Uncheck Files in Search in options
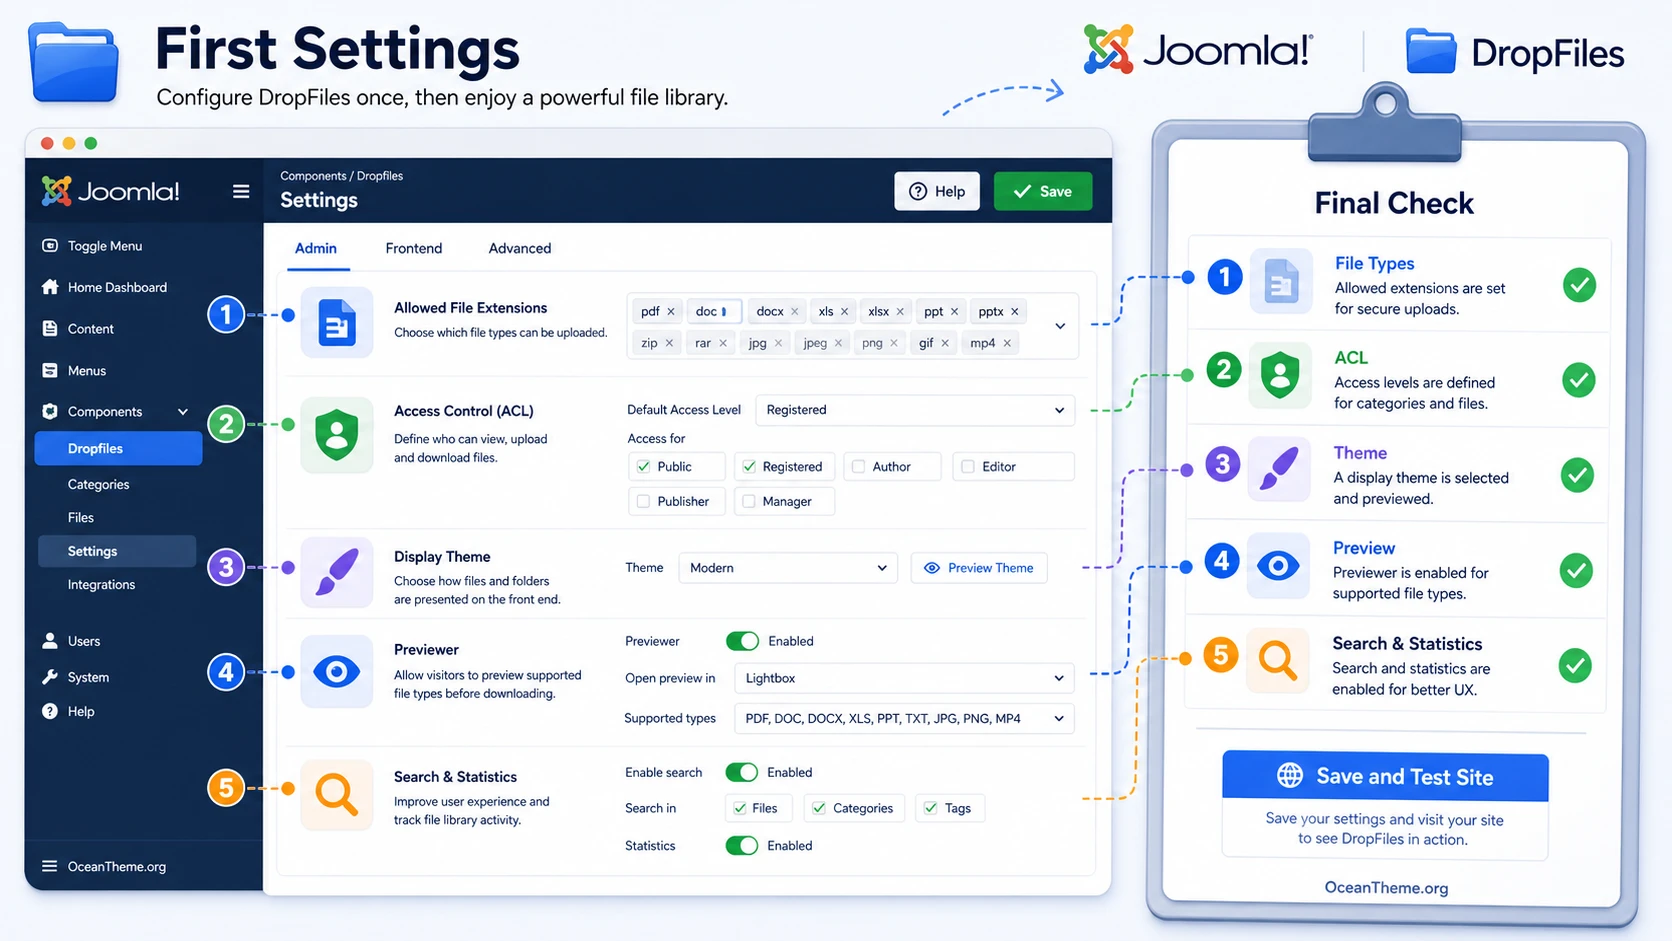Viewport: 1672px width, 941px height. point(740,808)
